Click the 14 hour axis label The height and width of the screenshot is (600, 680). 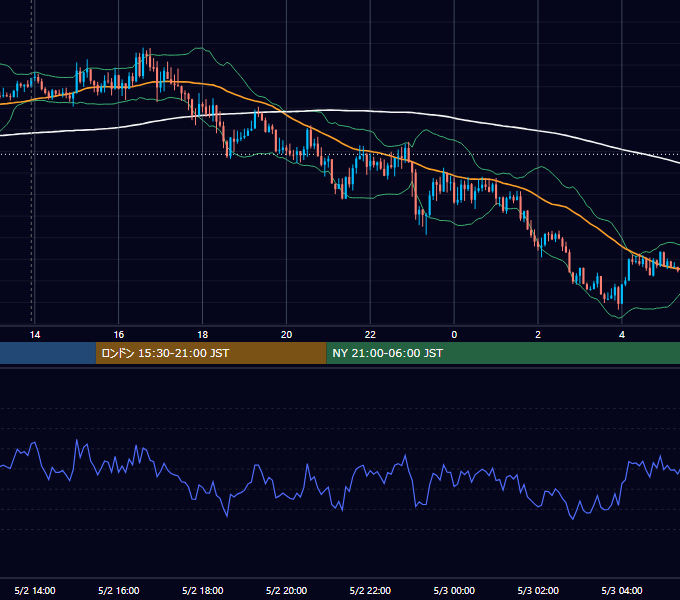[35, 335]
